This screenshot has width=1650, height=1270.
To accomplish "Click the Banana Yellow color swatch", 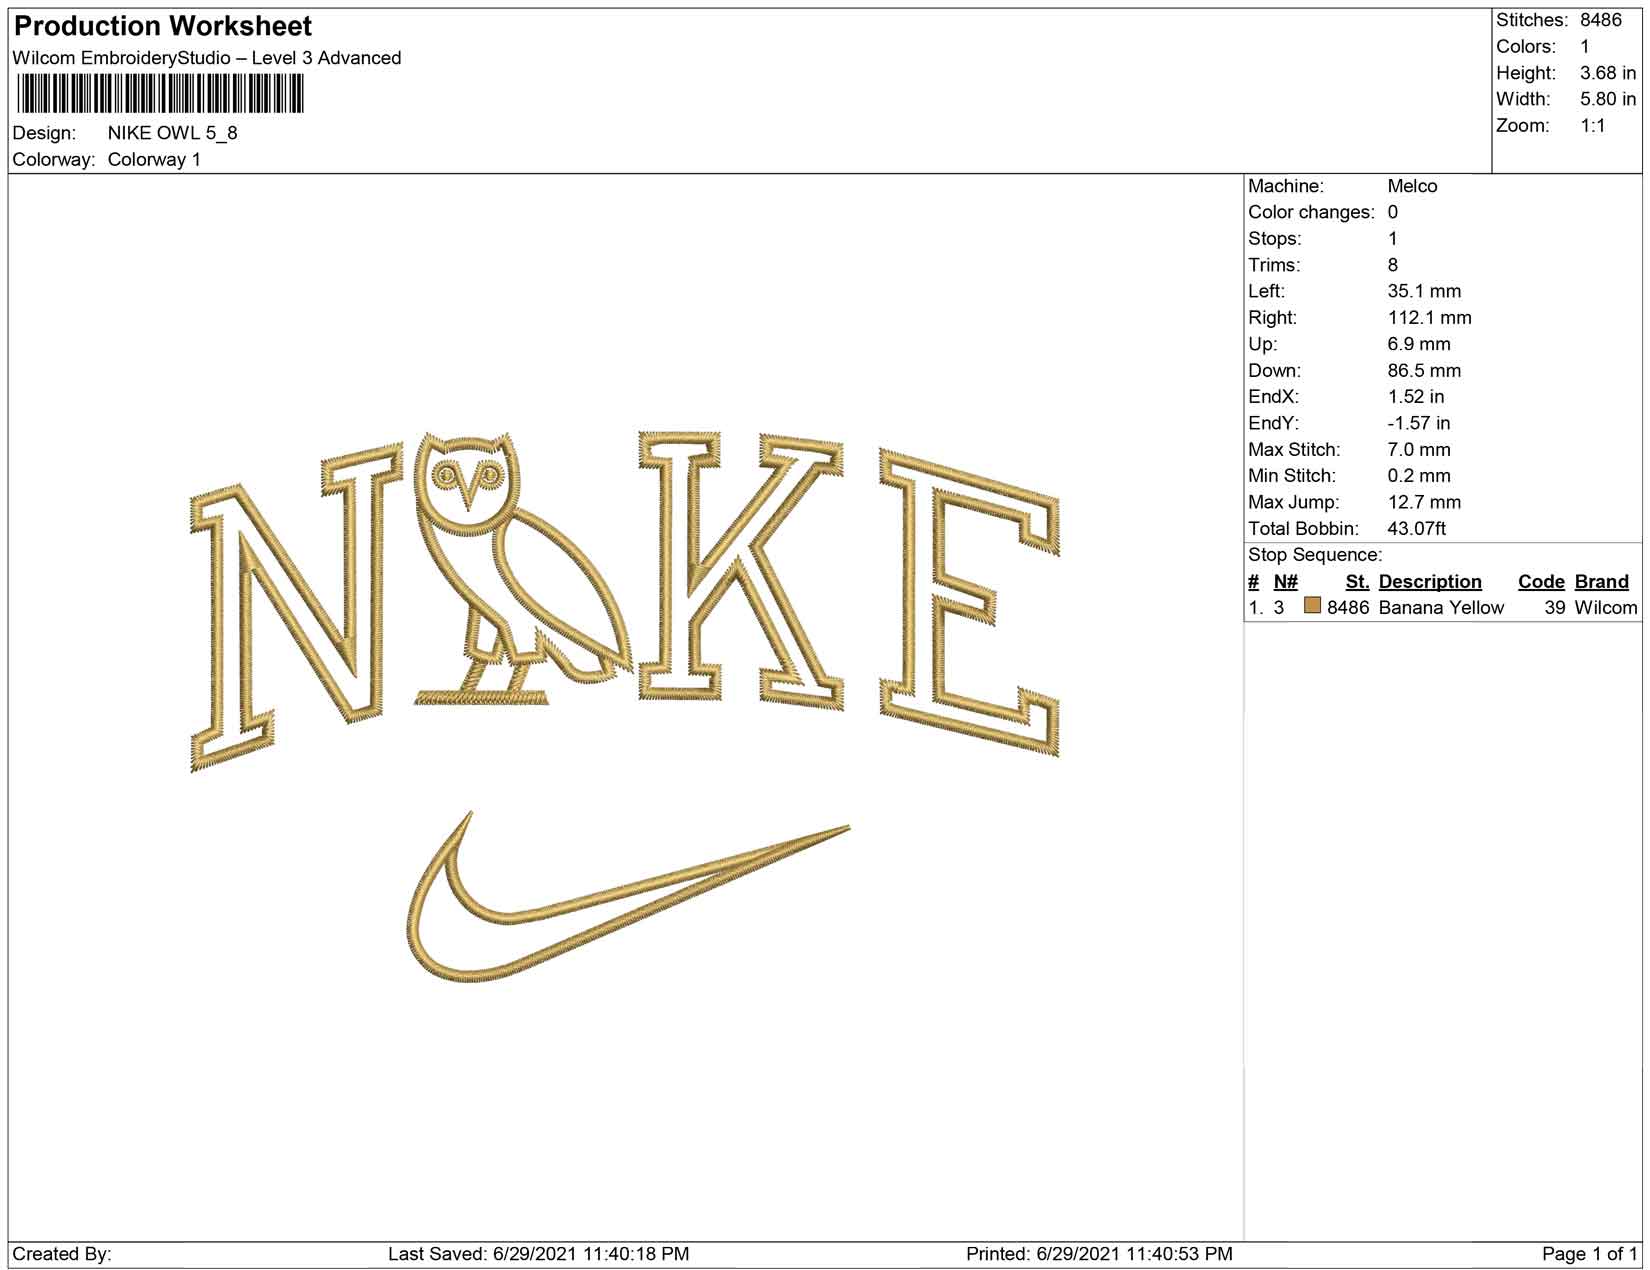I will click(x=1312, y=606).
